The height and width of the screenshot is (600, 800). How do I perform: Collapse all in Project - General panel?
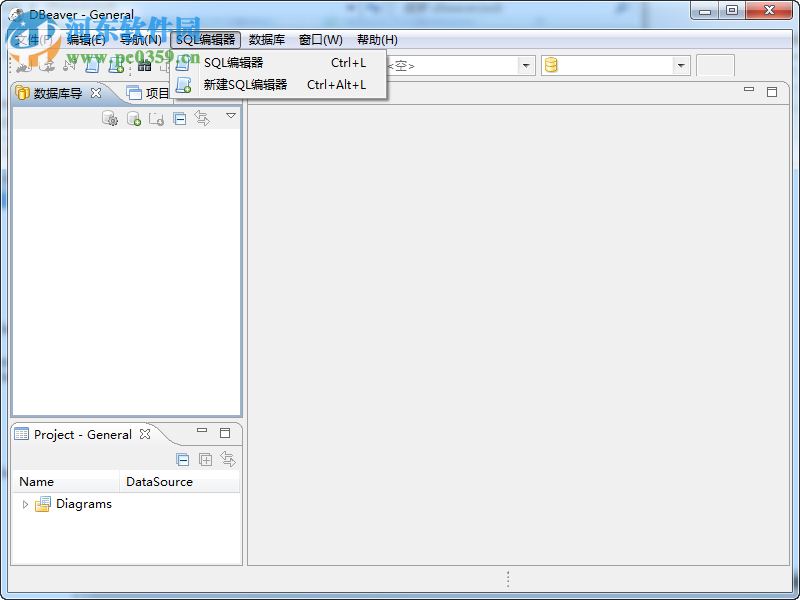click(x=183, y=460)
